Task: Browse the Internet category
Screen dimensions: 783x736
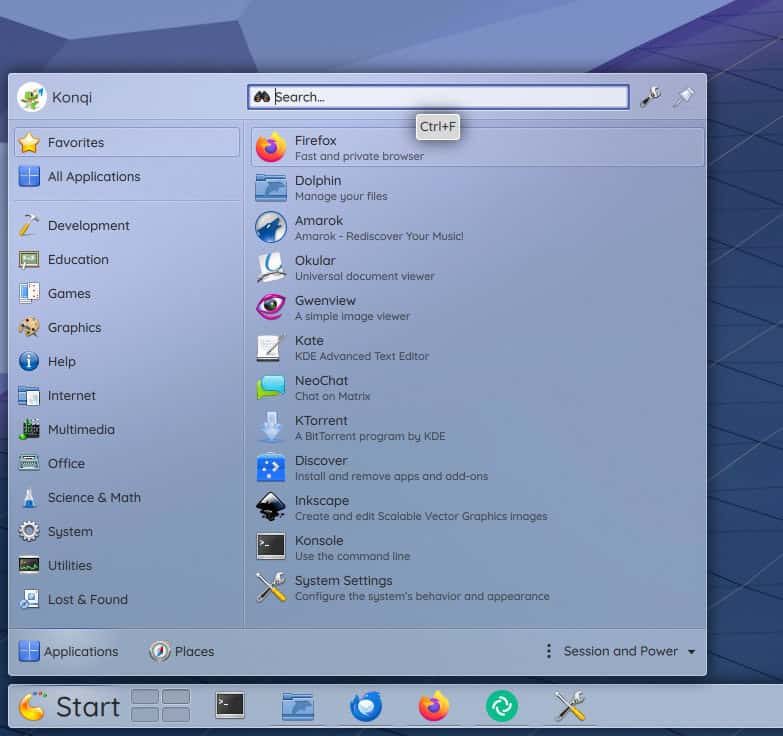Action: point(127,395)
